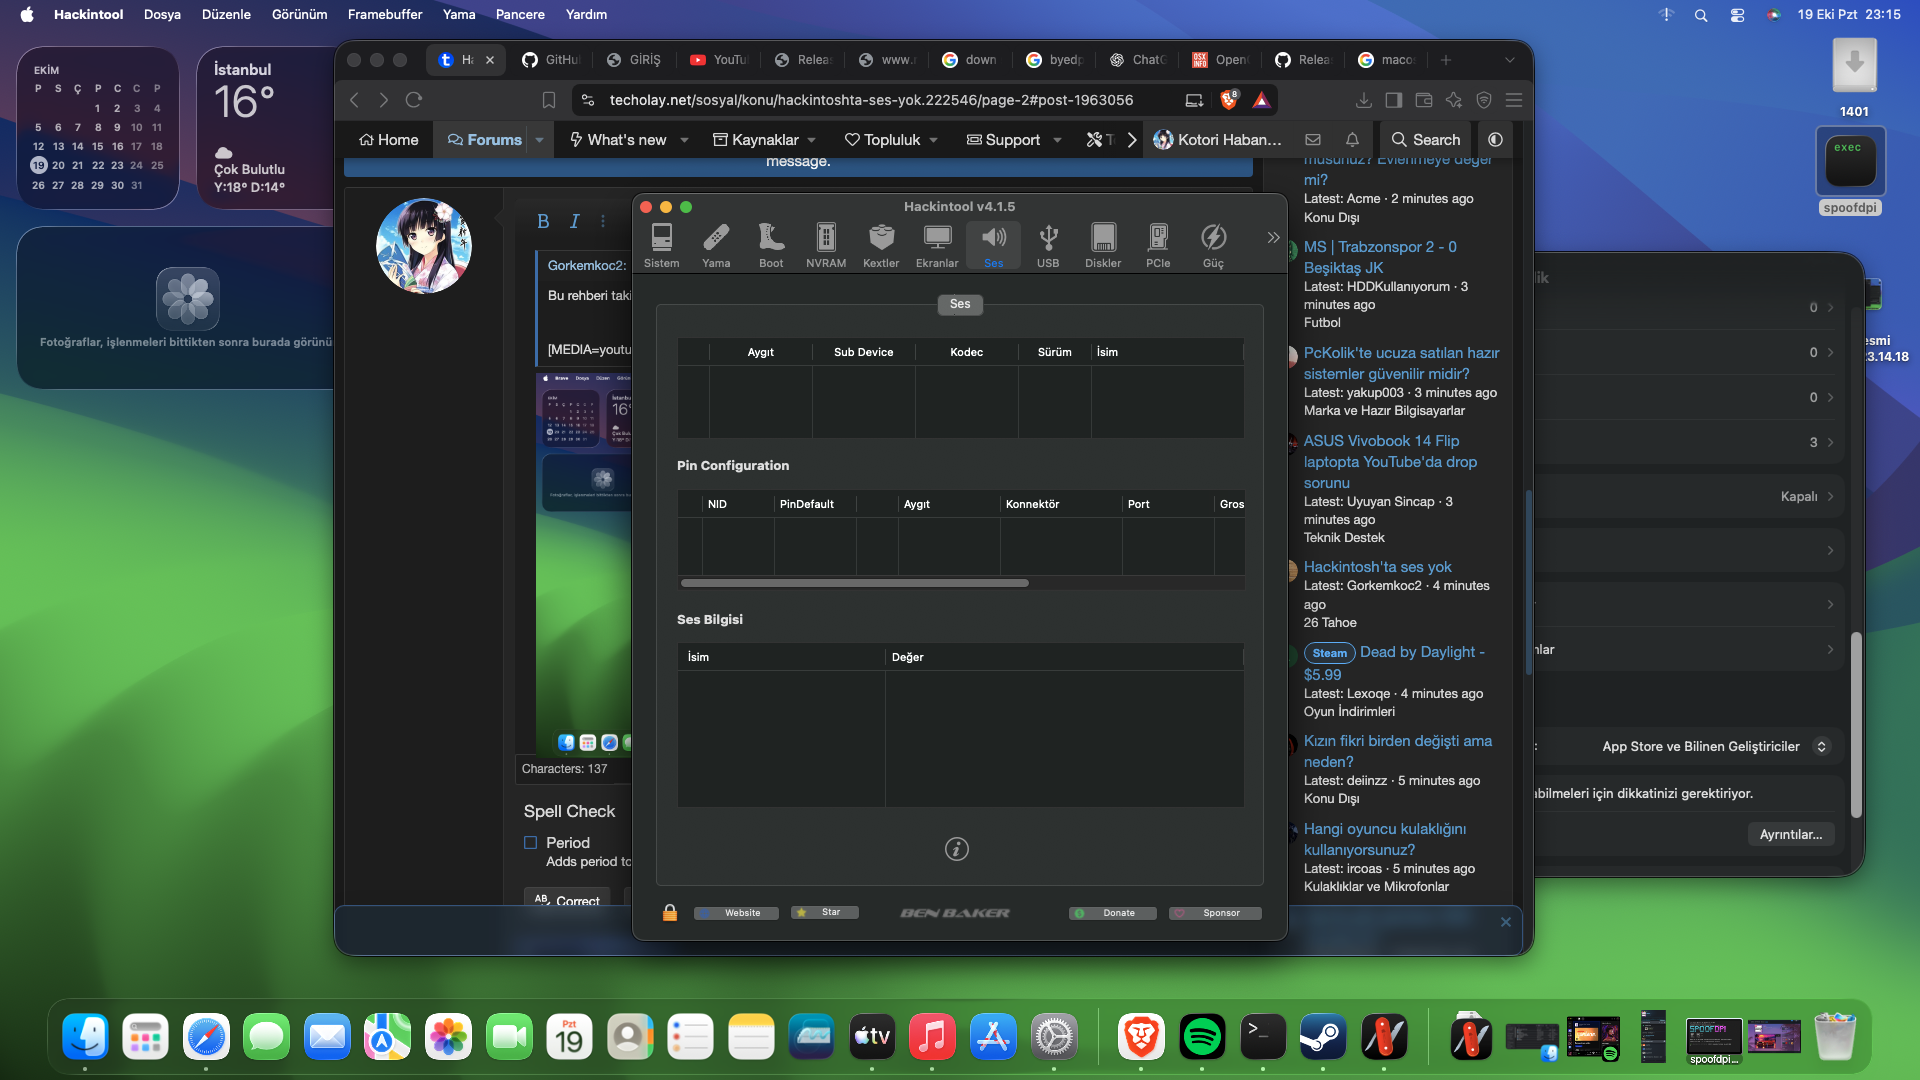The height and width of the screenshot is (1080, 1920).
Task: Open App Store ve Bilinen Geliştiriciler dropdown
Action: pos(1715,747)
